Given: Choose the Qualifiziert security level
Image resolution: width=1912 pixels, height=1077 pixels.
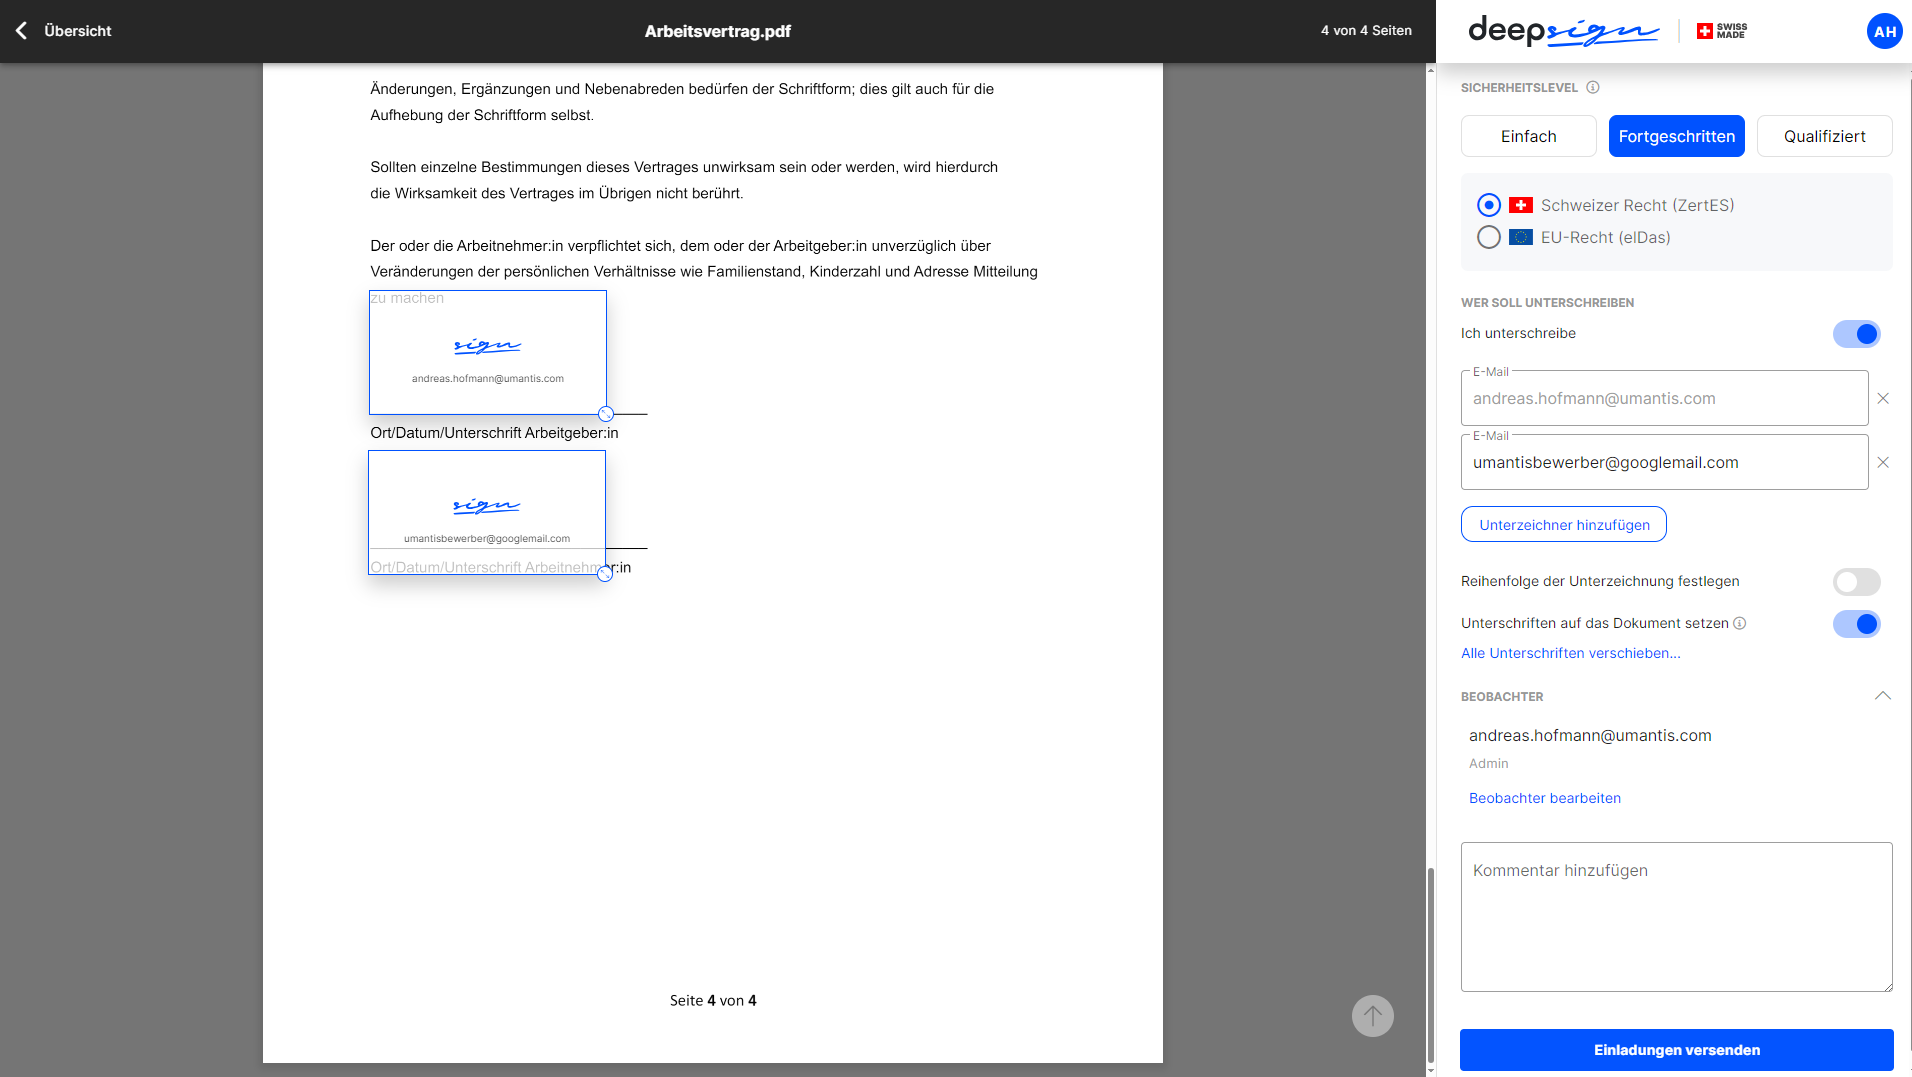Looking at the screenshot, I should (1824, 136).
